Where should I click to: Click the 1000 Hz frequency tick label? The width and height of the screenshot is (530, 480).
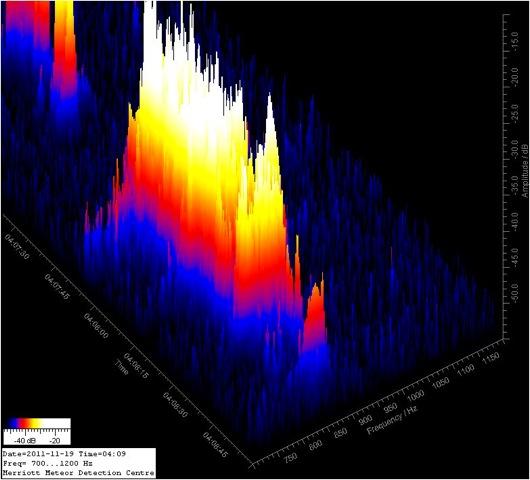tap(415, 395)
